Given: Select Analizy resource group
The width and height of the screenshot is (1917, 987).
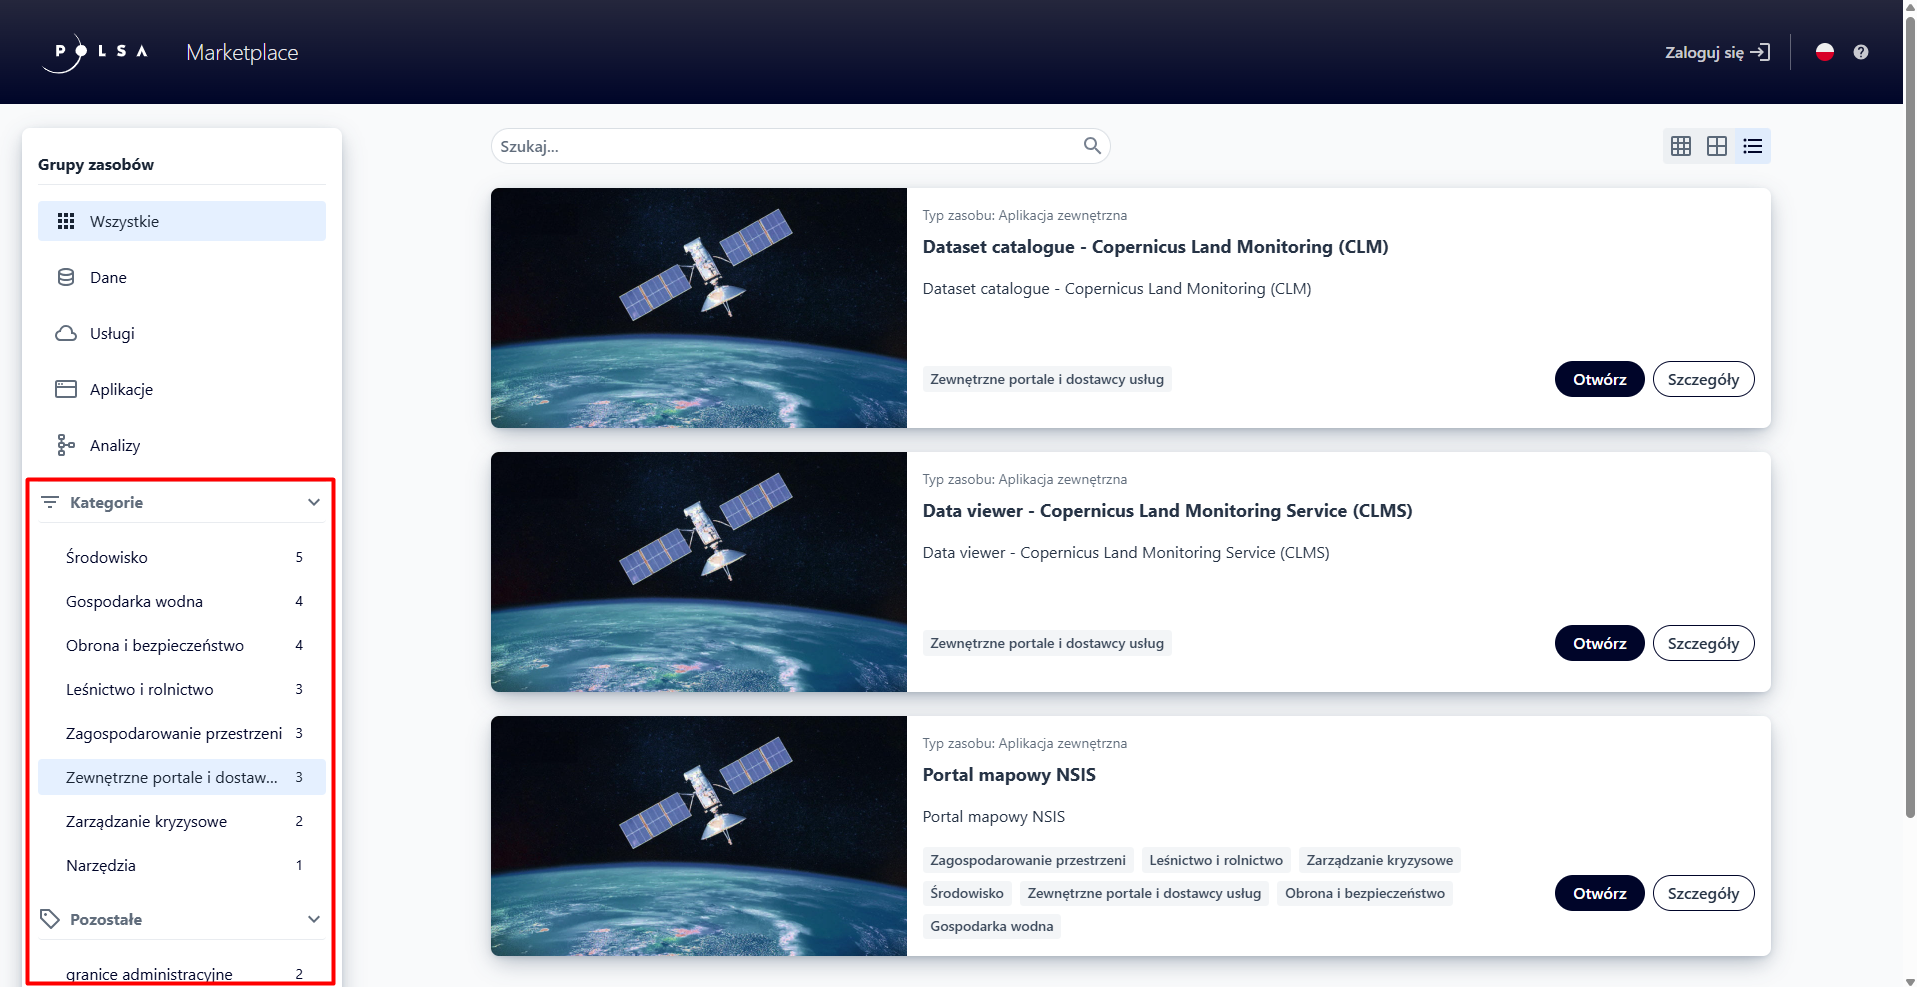Looking at the screenshot, I should pos(182,445).
